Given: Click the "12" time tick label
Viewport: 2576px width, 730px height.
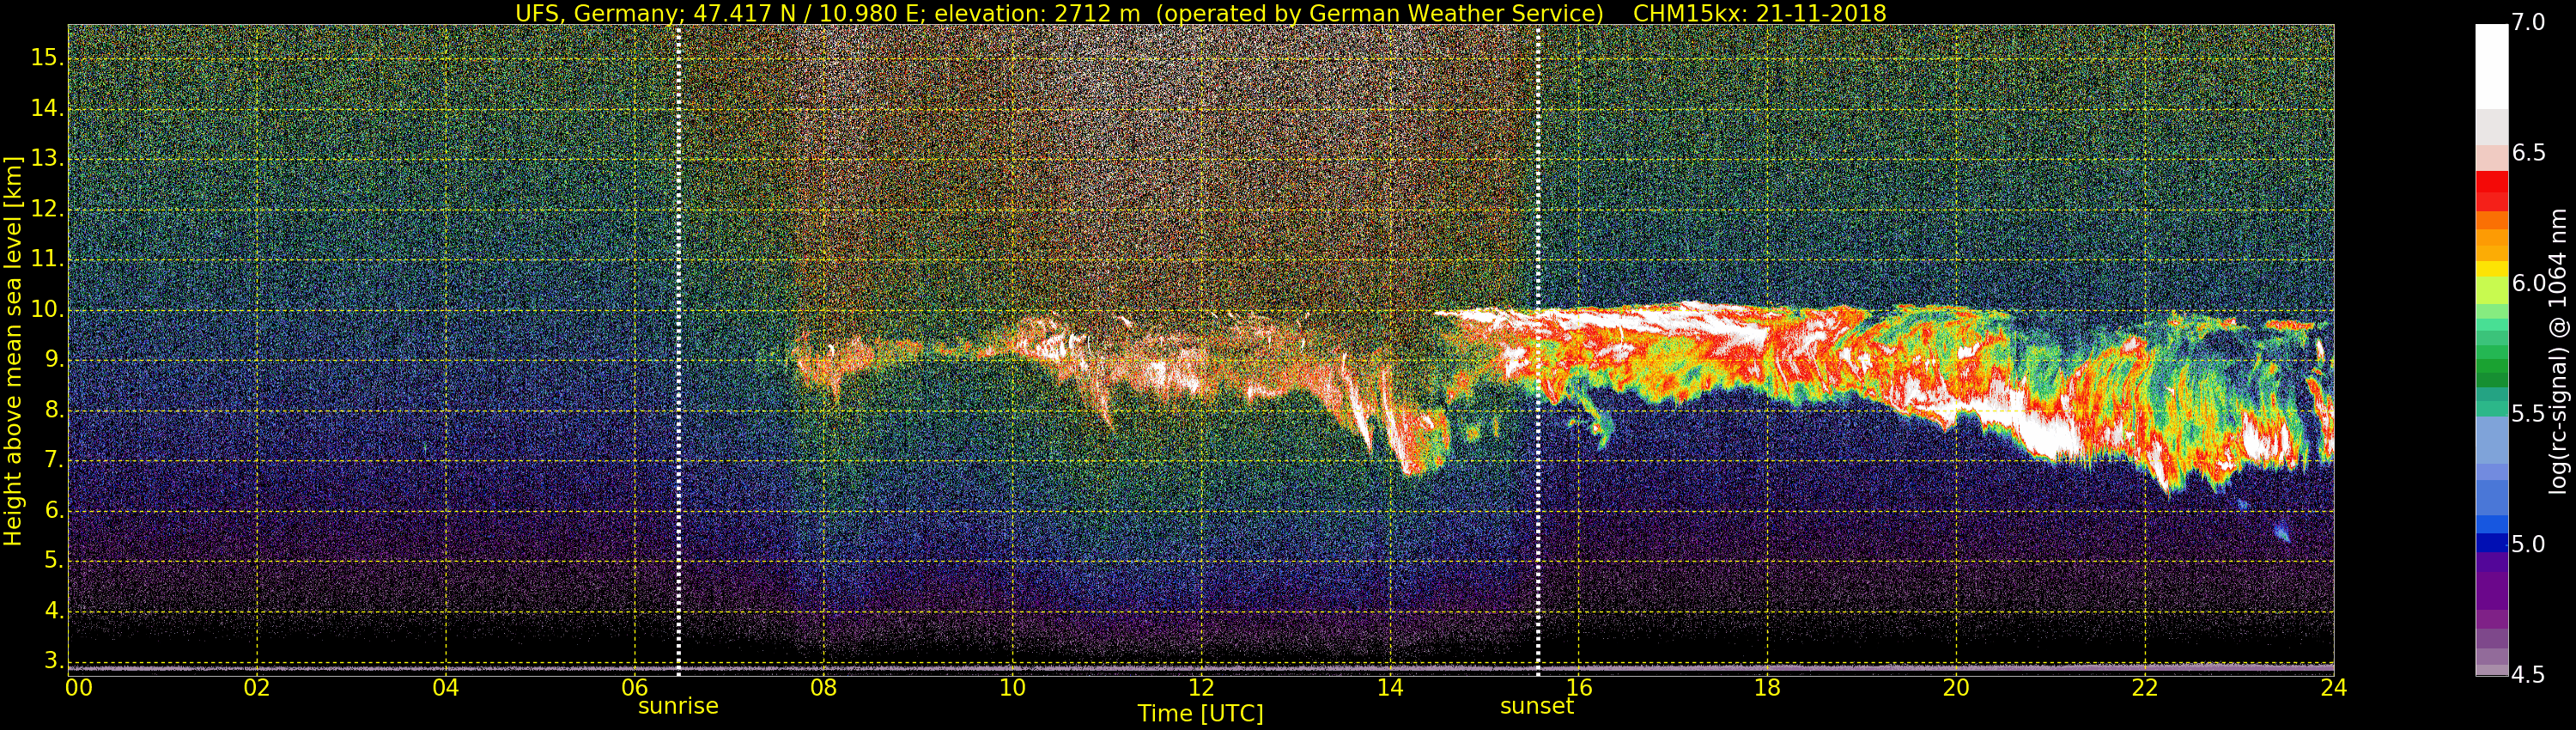Looking at the screenshot, I should point(1201,688).
